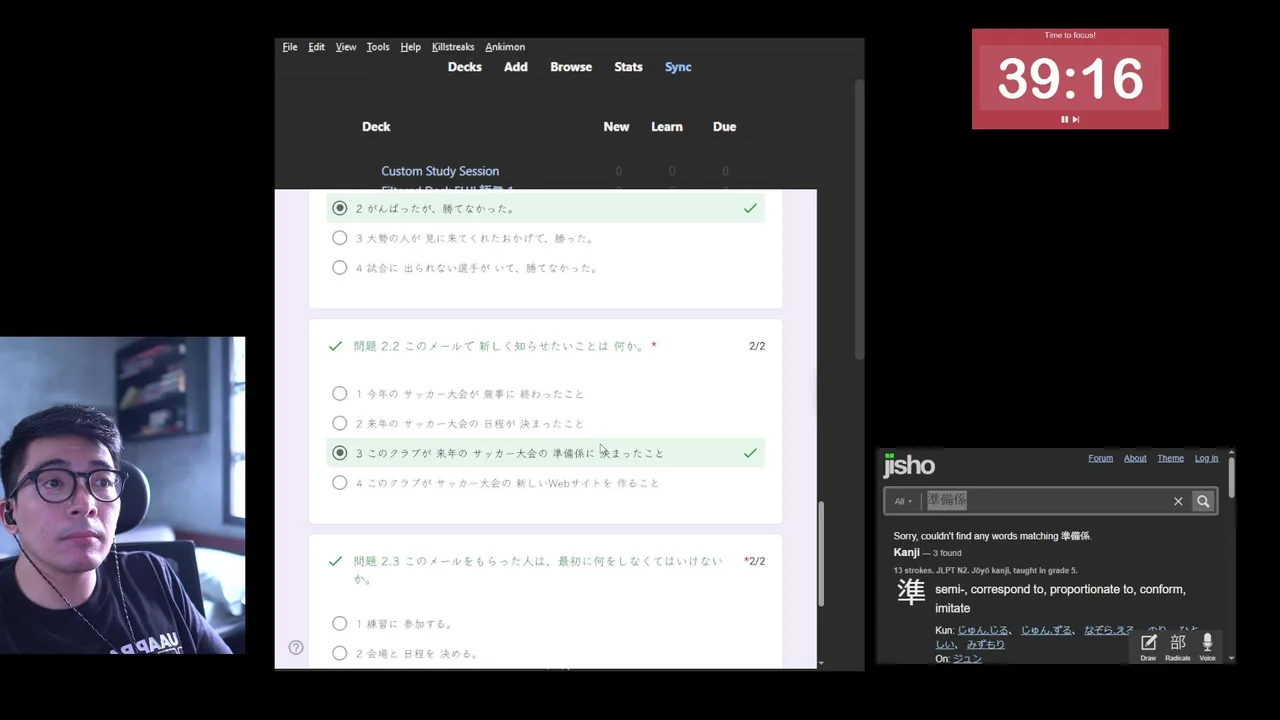This screenshot has width=1280, height=720.
Task: Click the Learn column header in Anki
Action: point(667,127)
